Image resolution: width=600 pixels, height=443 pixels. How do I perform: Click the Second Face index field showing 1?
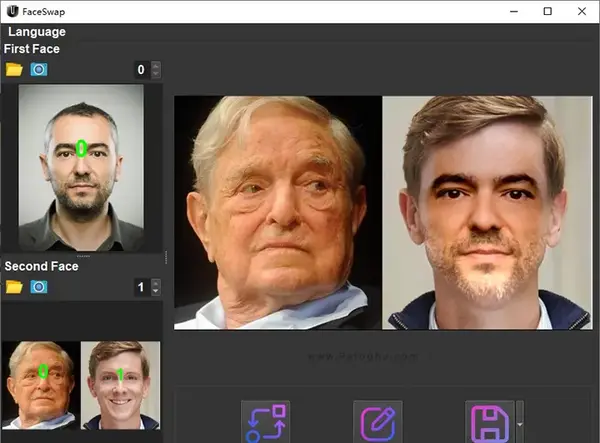142,287
